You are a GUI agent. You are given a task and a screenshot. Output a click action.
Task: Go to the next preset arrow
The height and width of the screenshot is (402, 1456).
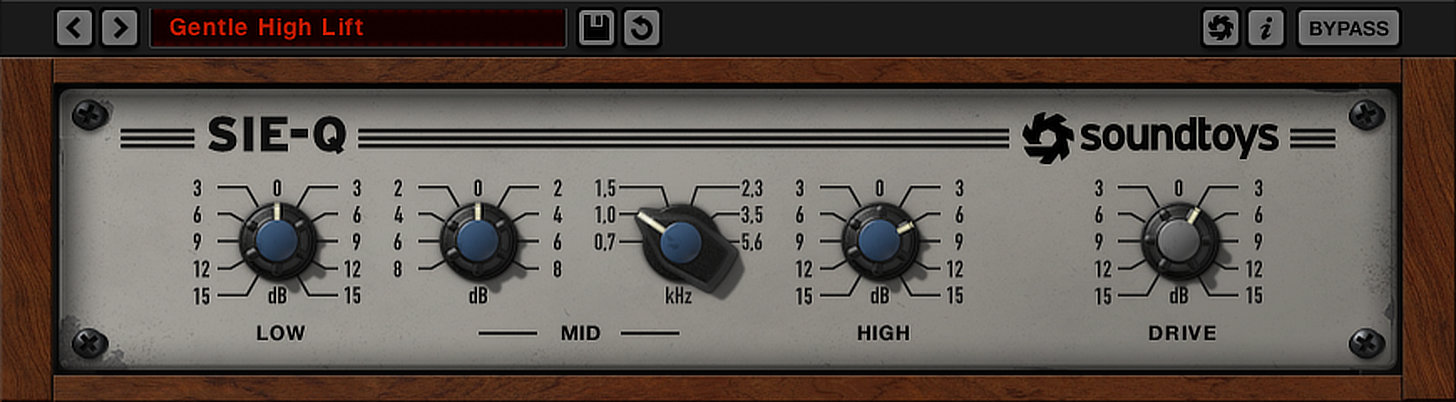[120, 27]
